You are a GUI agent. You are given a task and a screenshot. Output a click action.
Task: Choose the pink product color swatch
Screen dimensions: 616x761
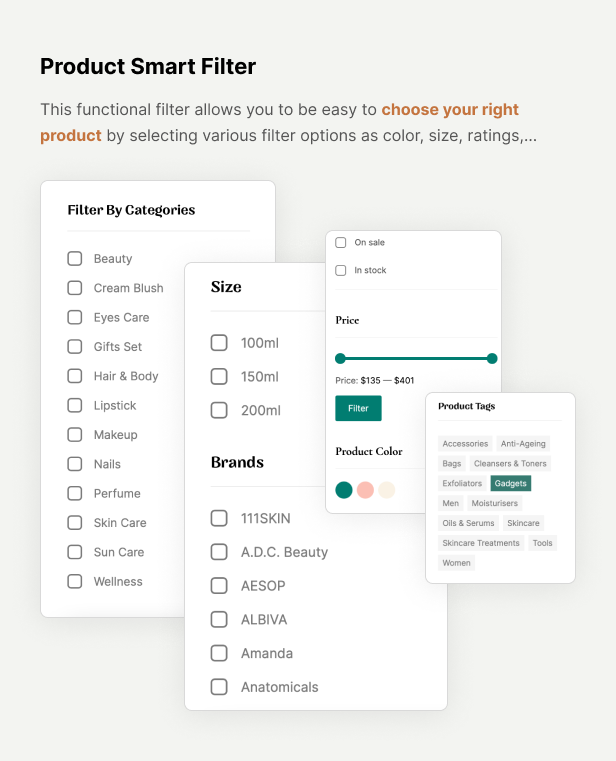[x=365, y=490]
